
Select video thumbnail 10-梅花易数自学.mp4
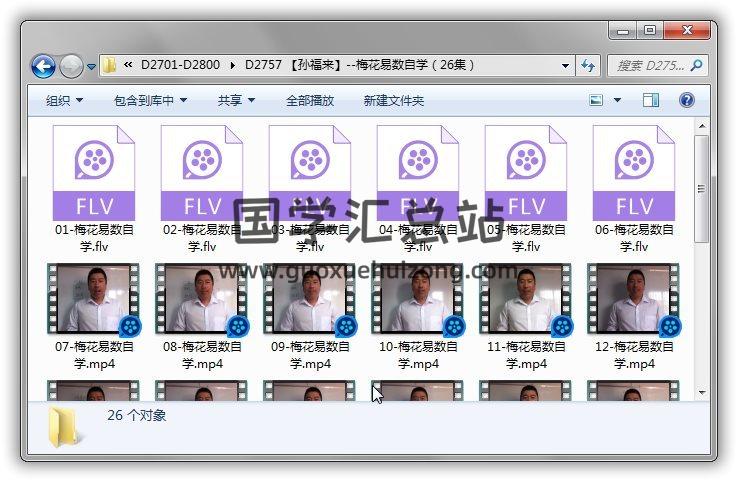417,299
